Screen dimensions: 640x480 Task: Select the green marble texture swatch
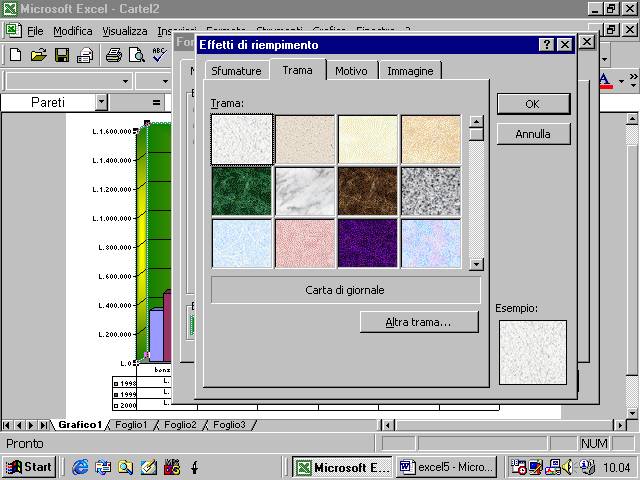coord(241,191)
